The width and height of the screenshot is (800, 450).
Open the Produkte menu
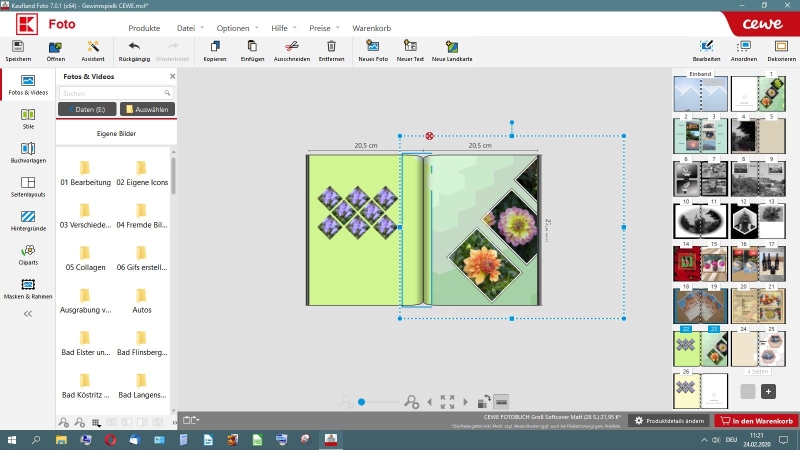click(x=144, y=28)
